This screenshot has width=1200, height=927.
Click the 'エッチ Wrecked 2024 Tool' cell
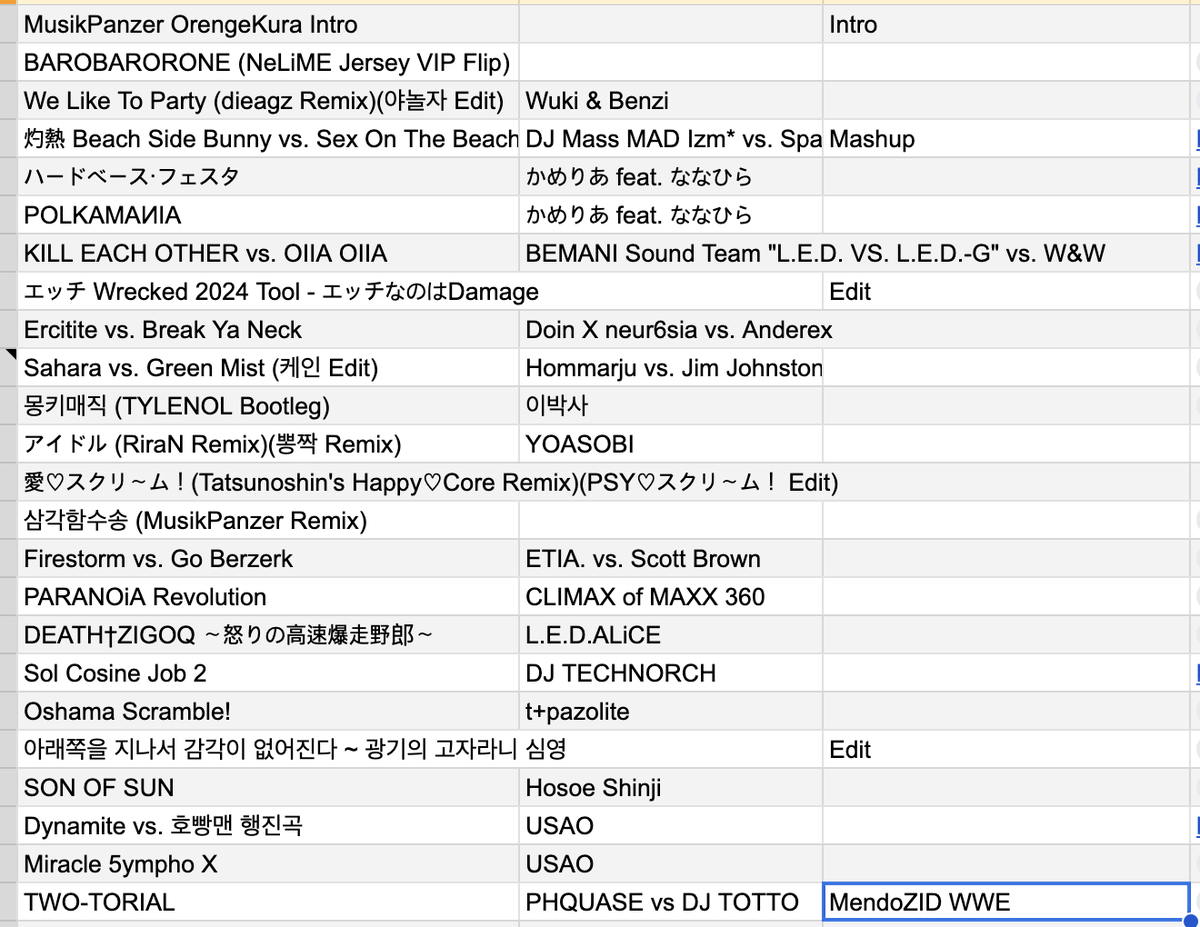[269, 292]
